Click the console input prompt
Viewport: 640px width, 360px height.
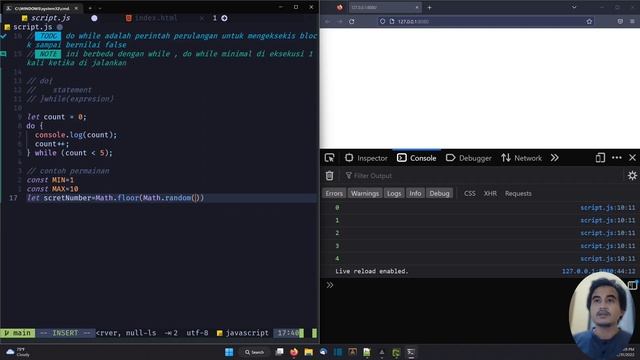coord(449,285)
